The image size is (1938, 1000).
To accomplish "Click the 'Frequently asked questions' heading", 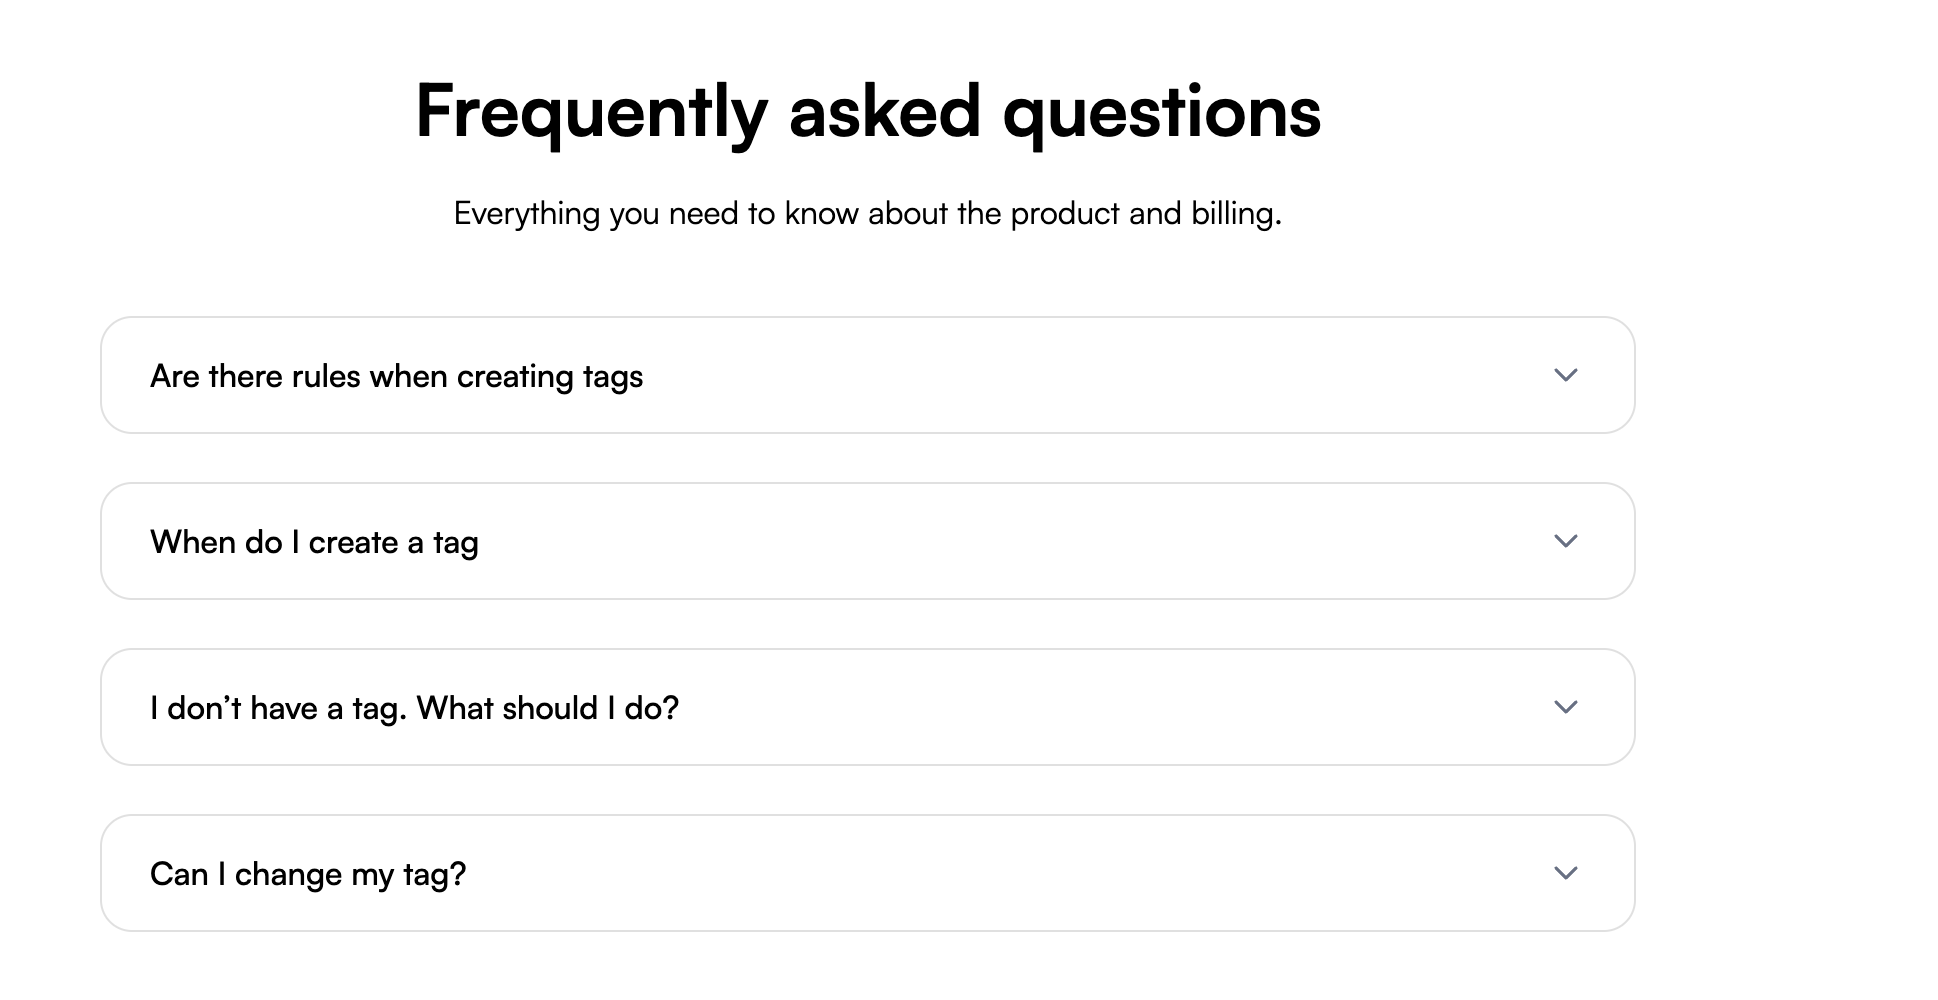I will pyautogui.click(x=867, y=111).
